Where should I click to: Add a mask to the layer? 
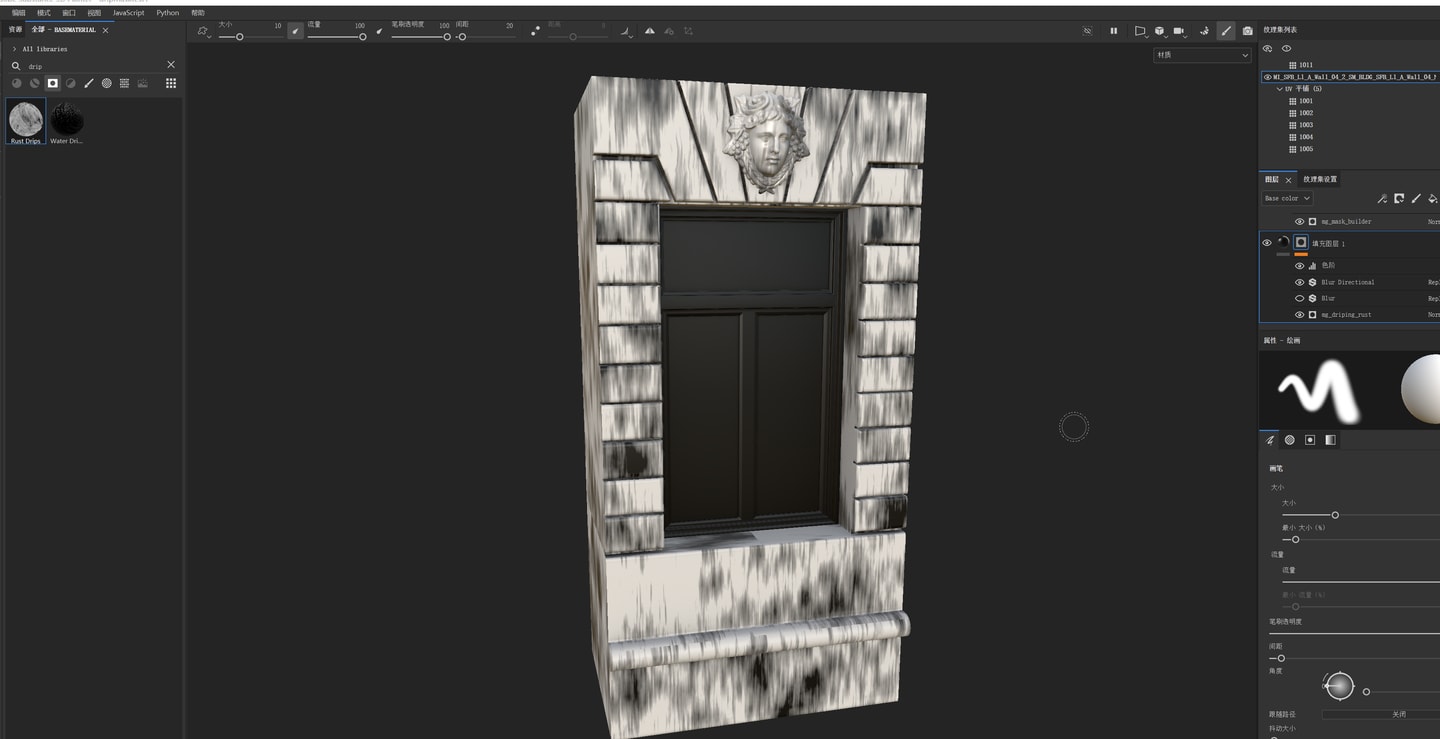[x=1399, y=199]
